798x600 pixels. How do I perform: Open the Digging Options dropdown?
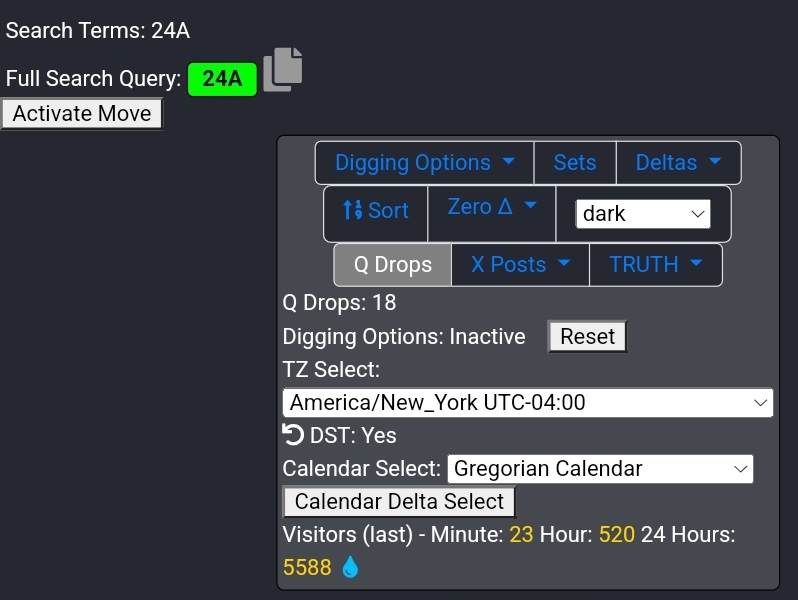pos(424,163)
